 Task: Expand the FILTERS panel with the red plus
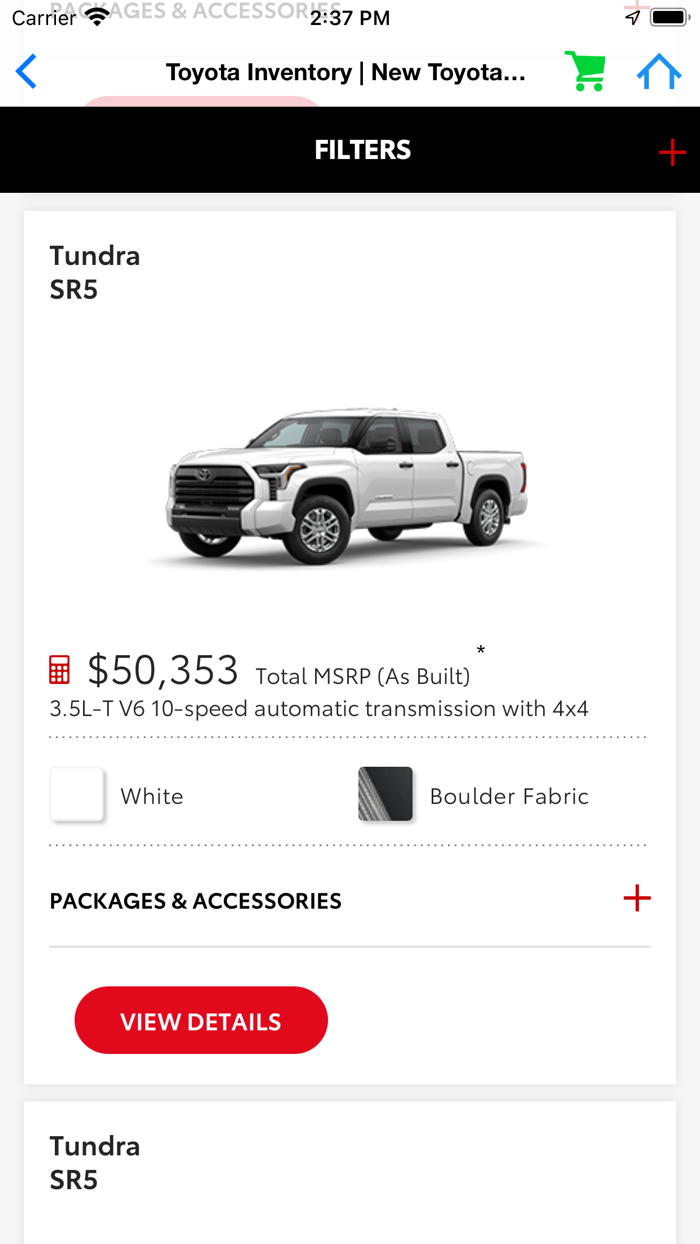(x=672, y=152)
